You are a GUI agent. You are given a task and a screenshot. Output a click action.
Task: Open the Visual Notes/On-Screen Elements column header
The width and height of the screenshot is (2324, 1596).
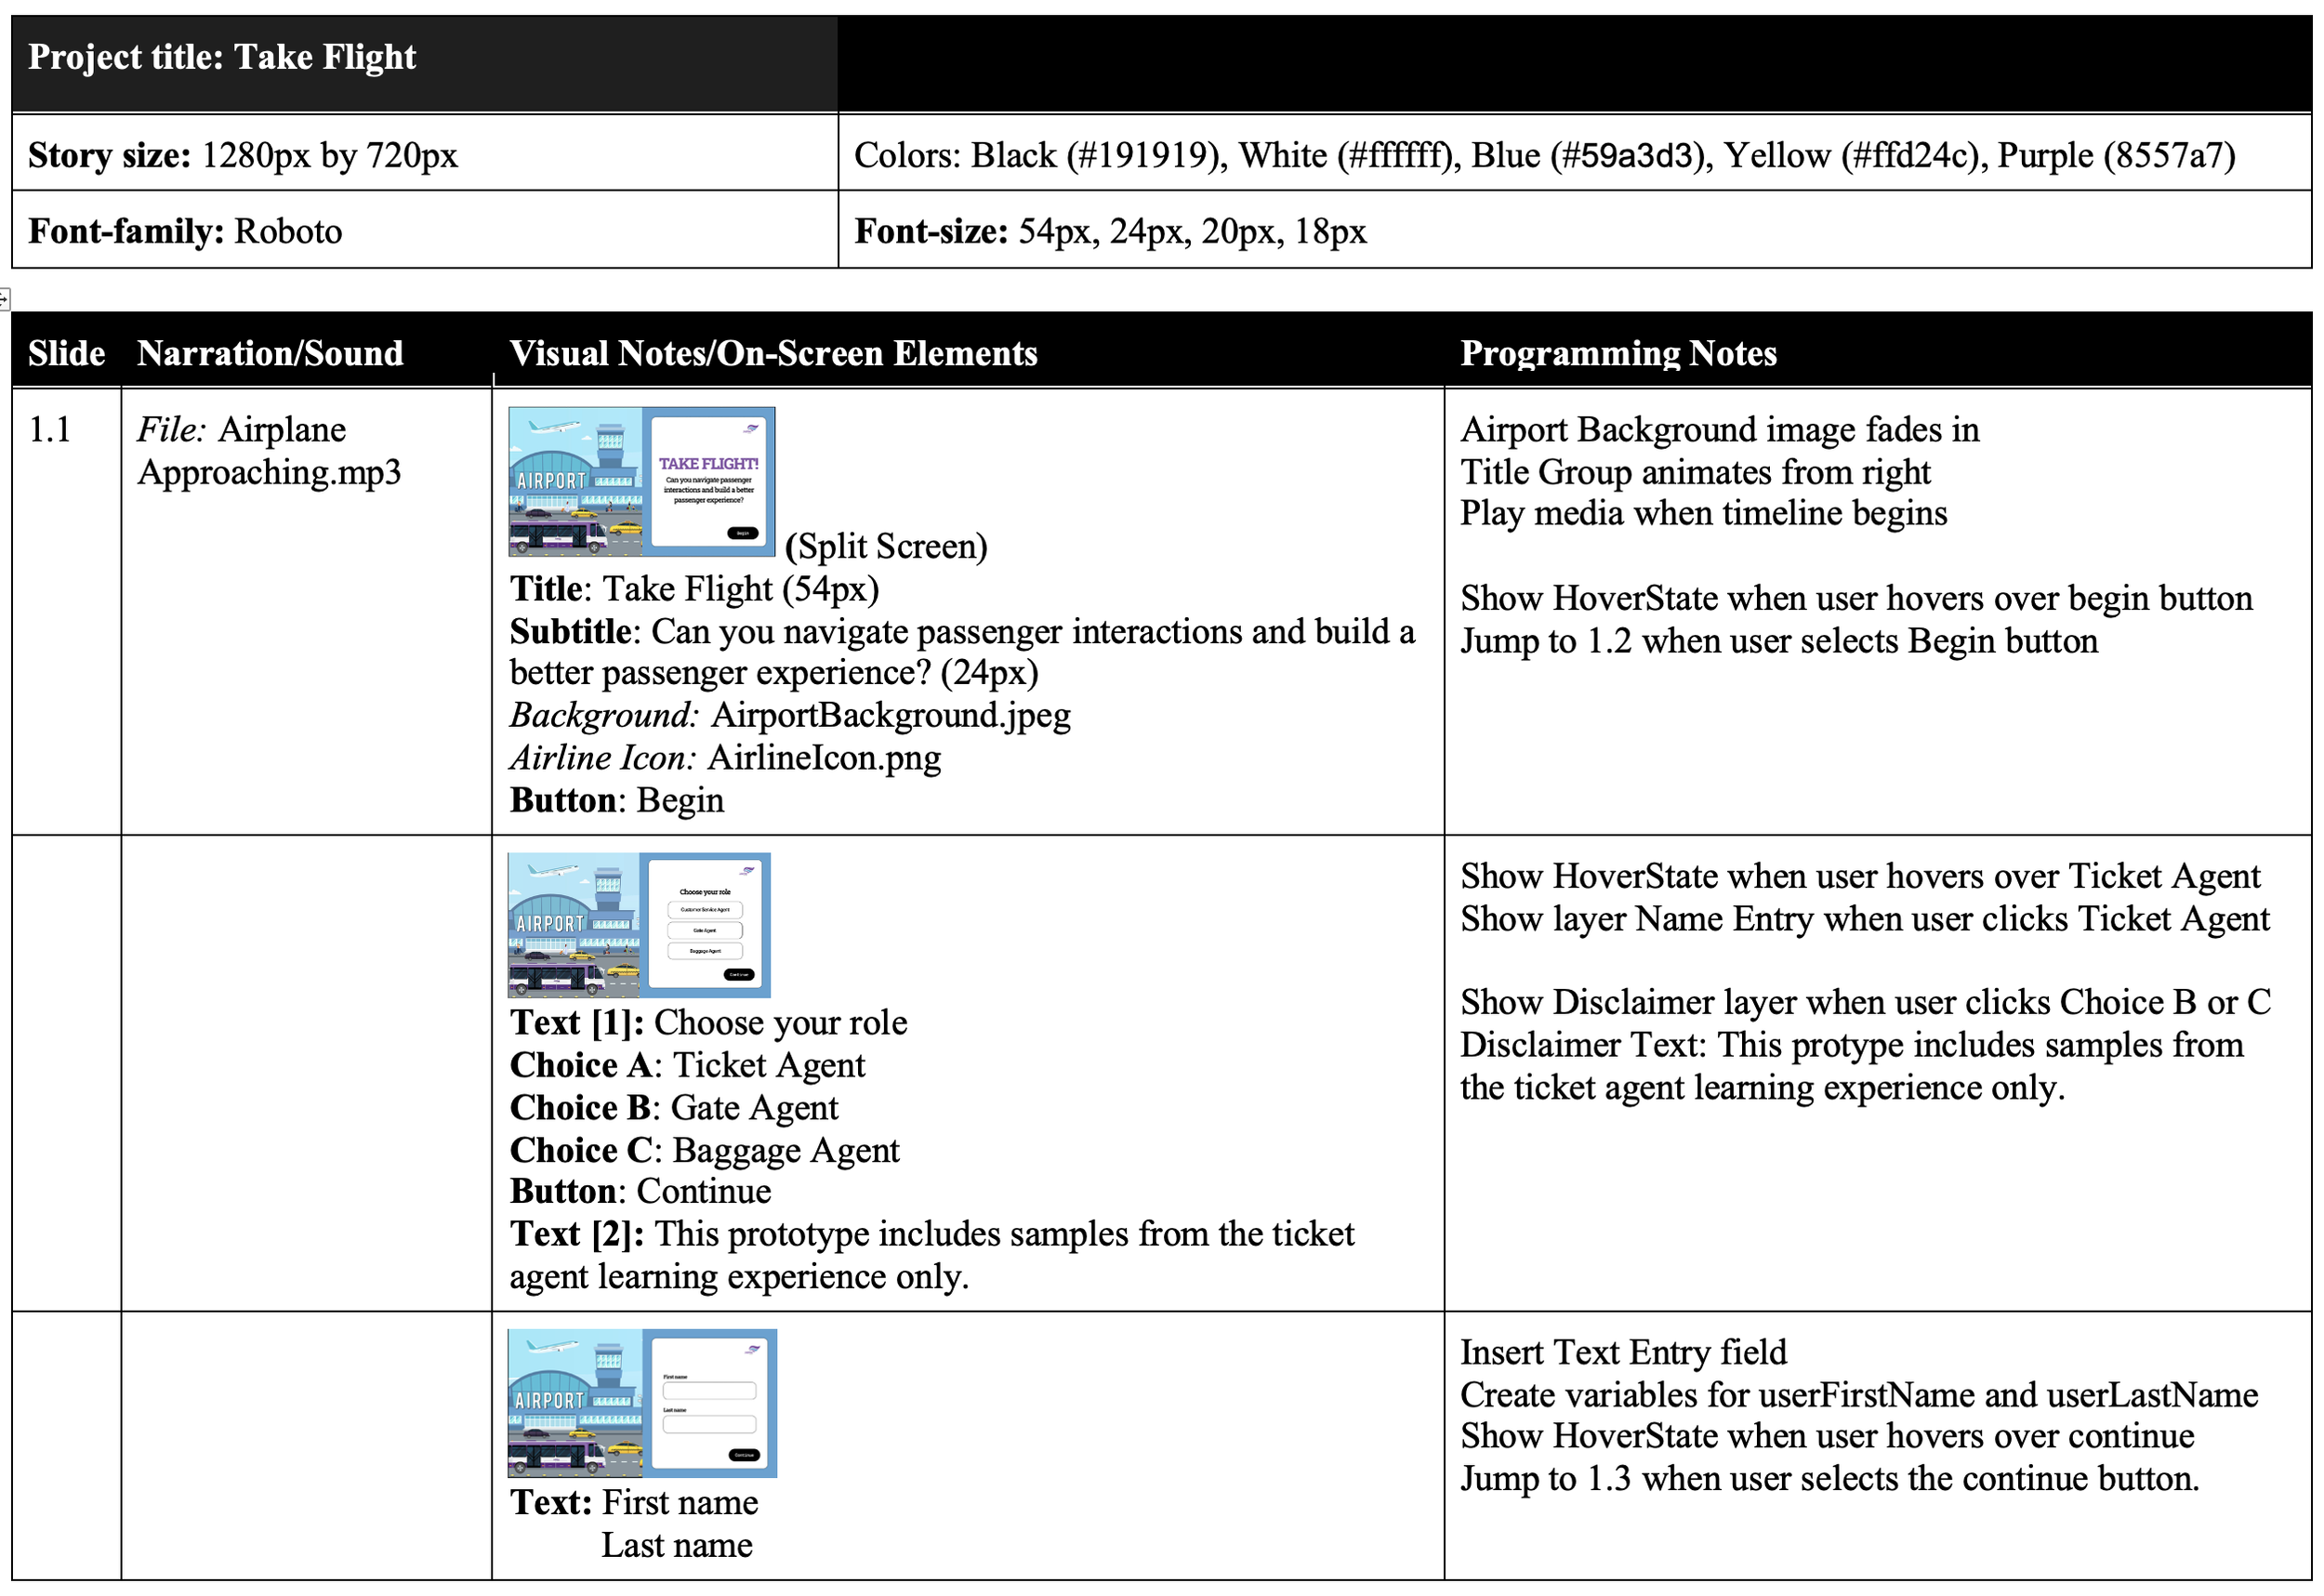point(770,353)
